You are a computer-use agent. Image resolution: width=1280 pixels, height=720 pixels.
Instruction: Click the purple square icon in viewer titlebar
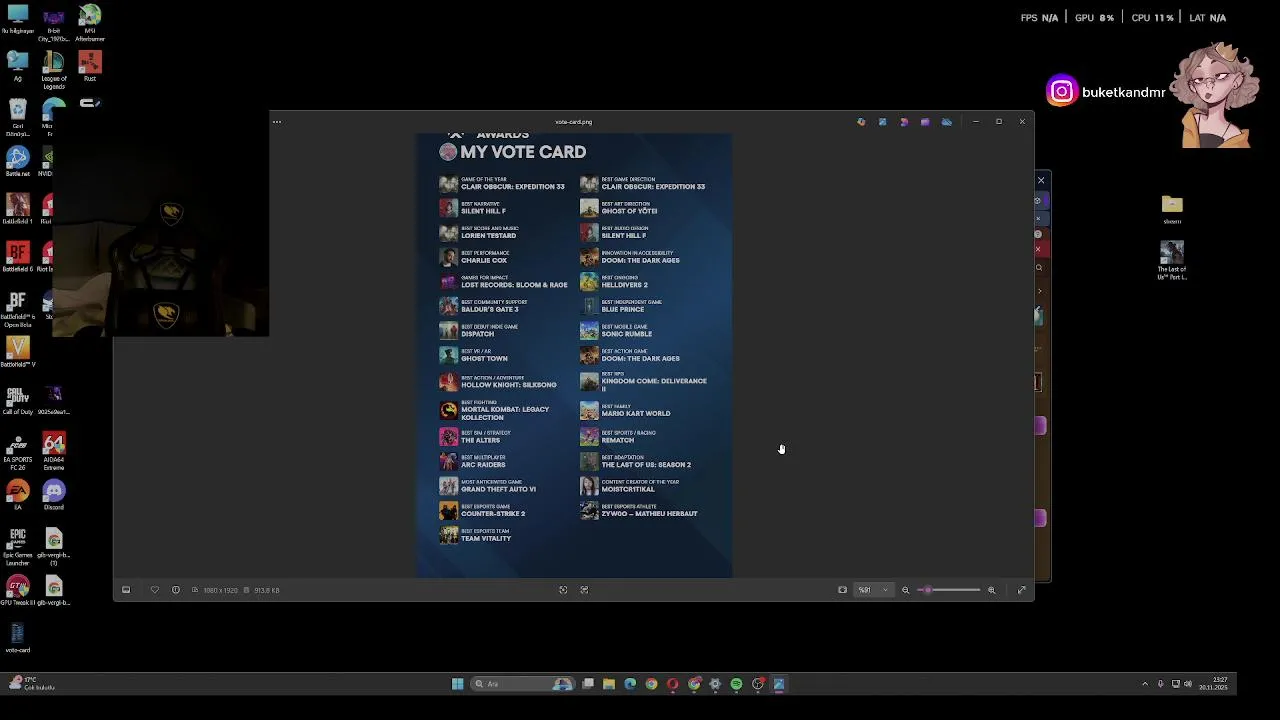[925, 122]
